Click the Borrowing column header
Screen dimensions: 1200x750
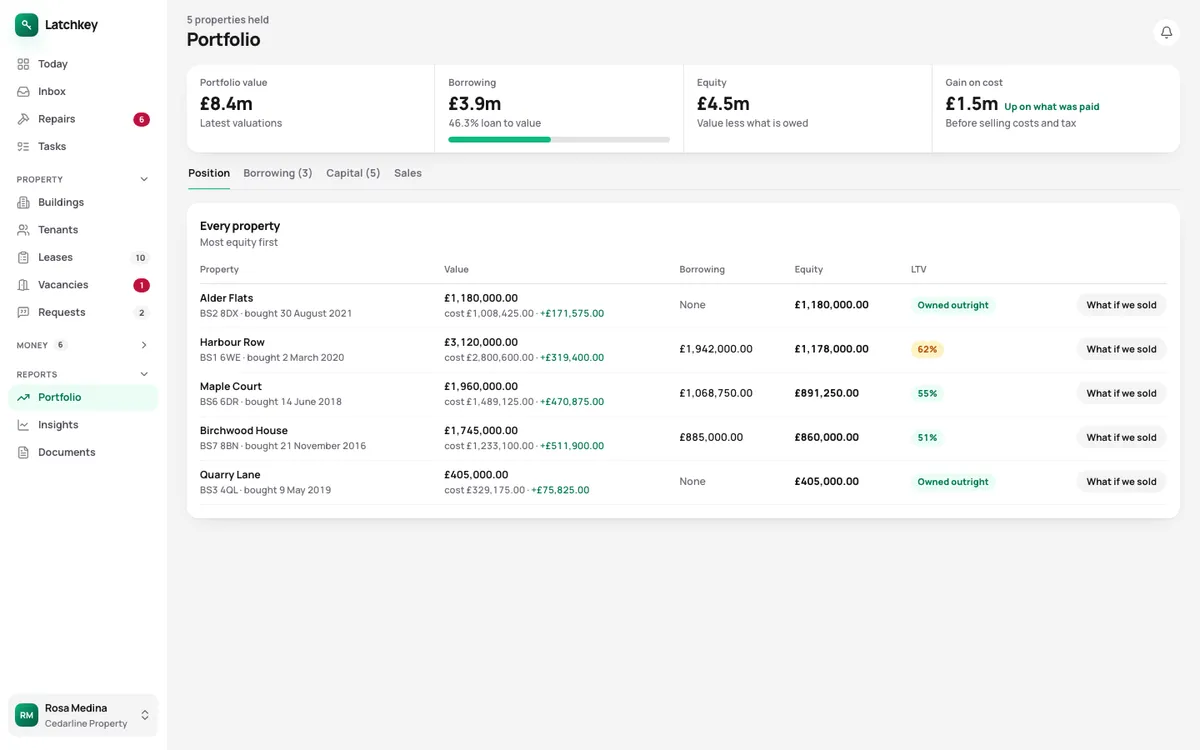coord(702,270)
